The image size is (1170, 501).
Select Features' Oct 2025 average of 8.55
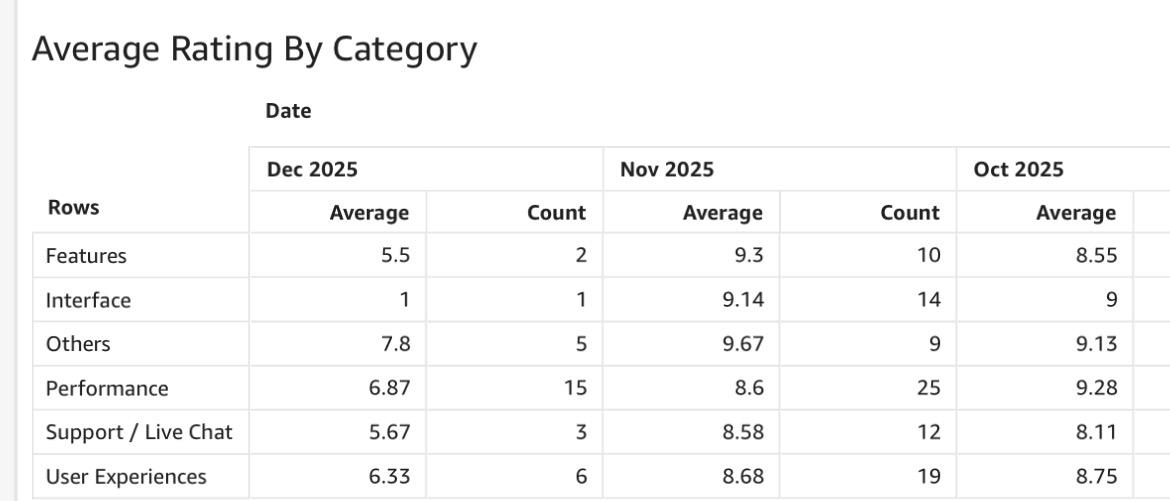pyautogui.click(x=1096, y=256)
